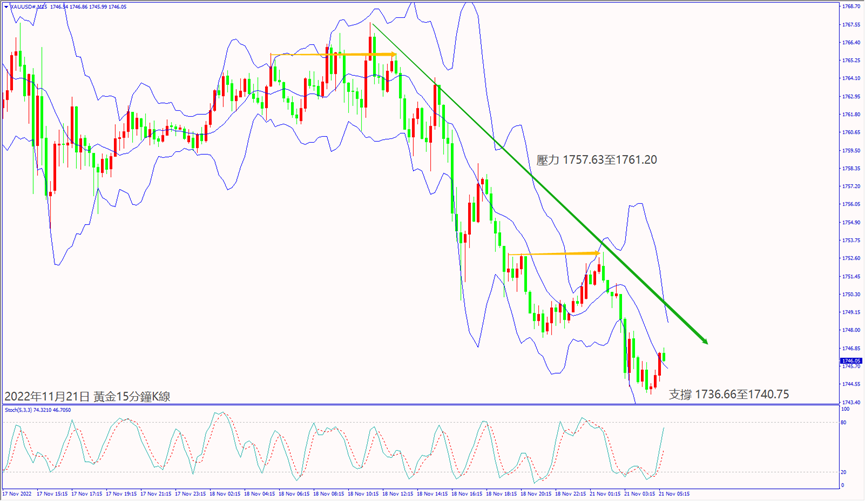This screenshot has height=501, width=865.
Task: Click the 17 Nov 2022 time label
Action: [18, 494]
